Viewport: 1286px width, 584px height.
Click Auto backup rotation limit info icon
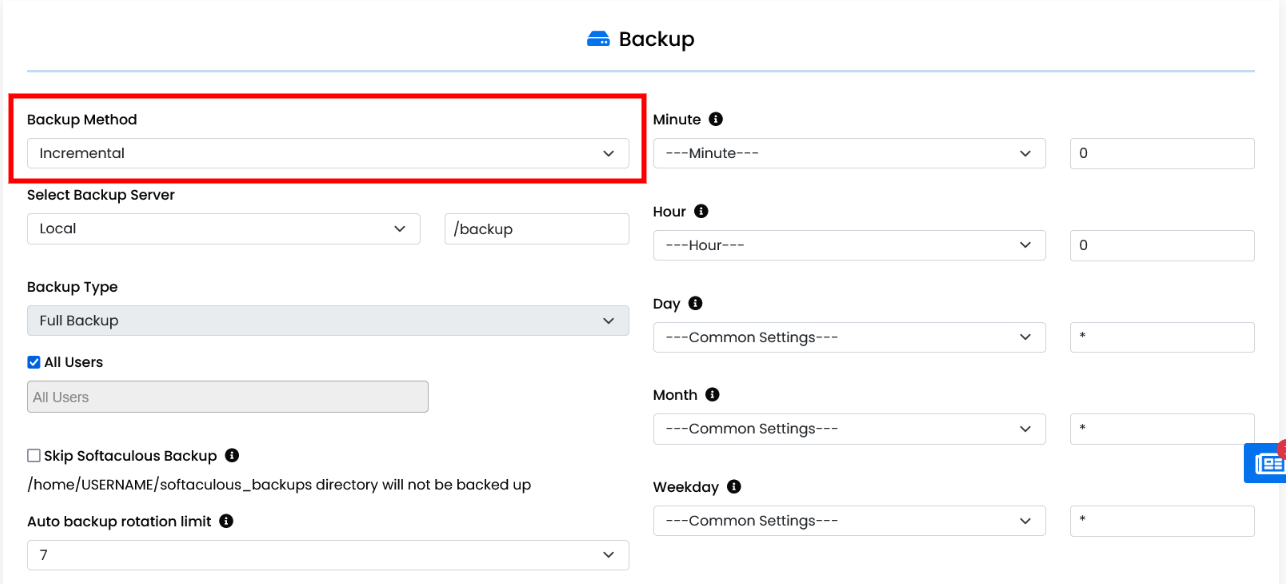pyautogui.click(x=226, y=521)
